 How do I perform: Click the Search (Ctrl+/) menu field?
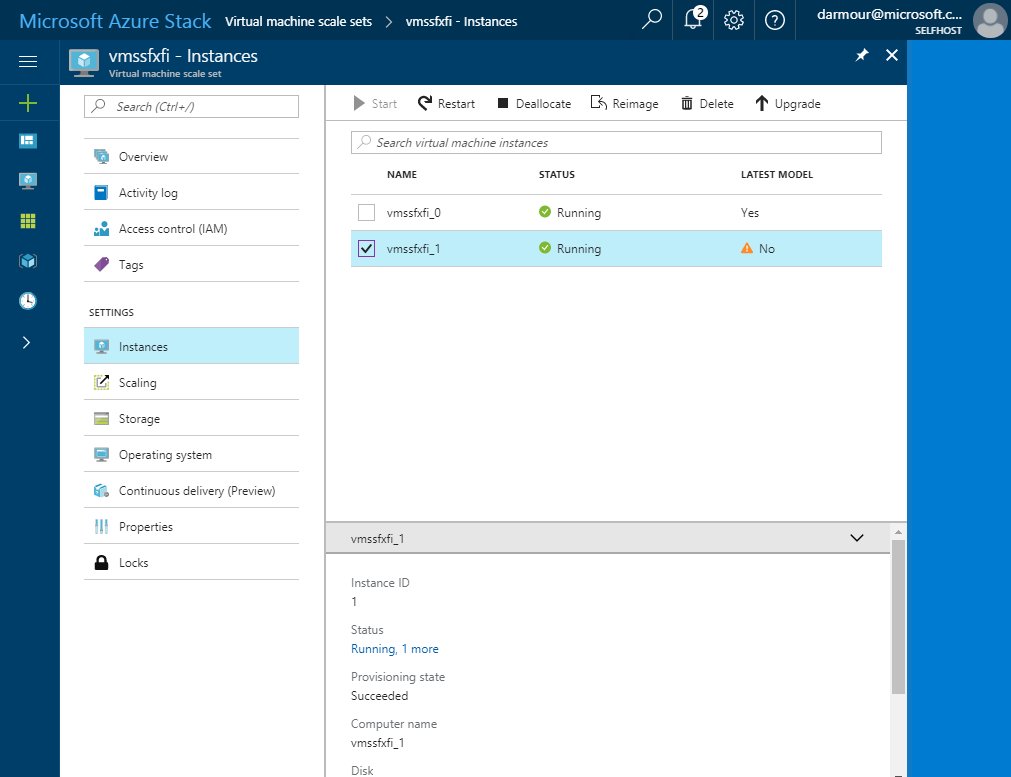click(191, 106)
